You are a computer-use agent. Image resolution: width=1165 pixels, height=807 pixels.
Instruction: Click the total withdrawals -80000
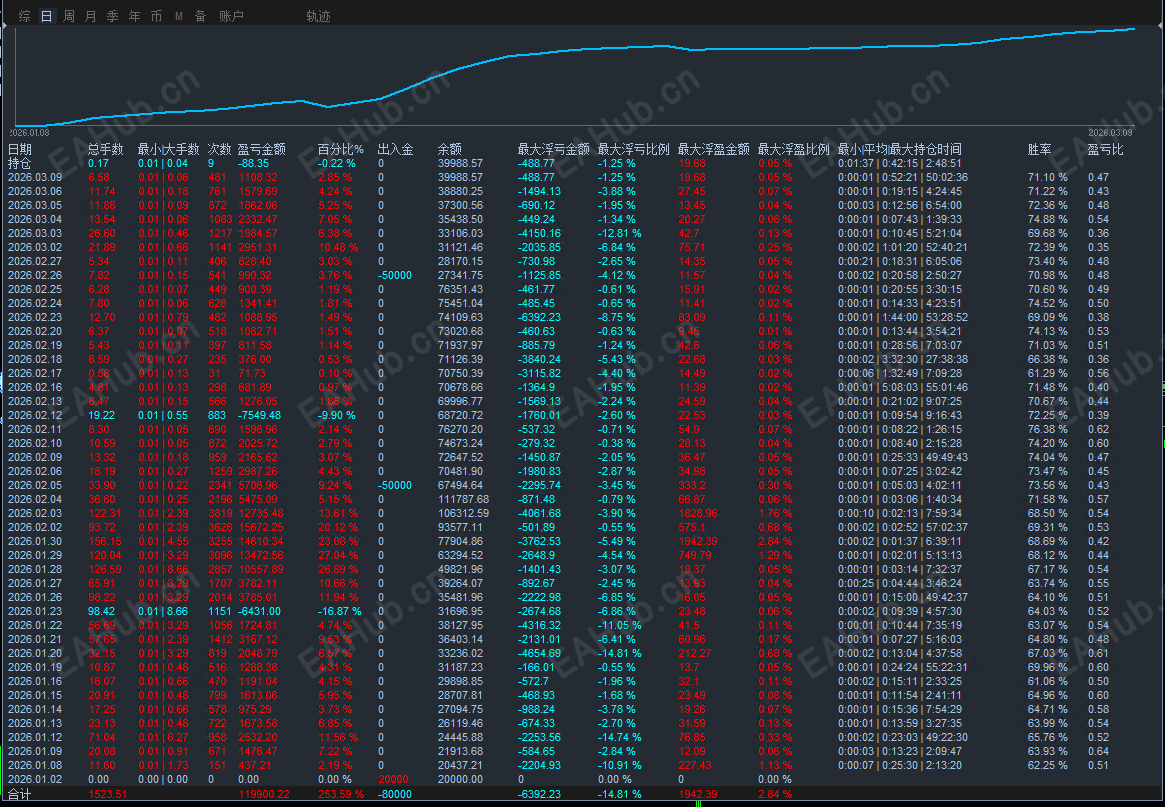tap(395, 794)
